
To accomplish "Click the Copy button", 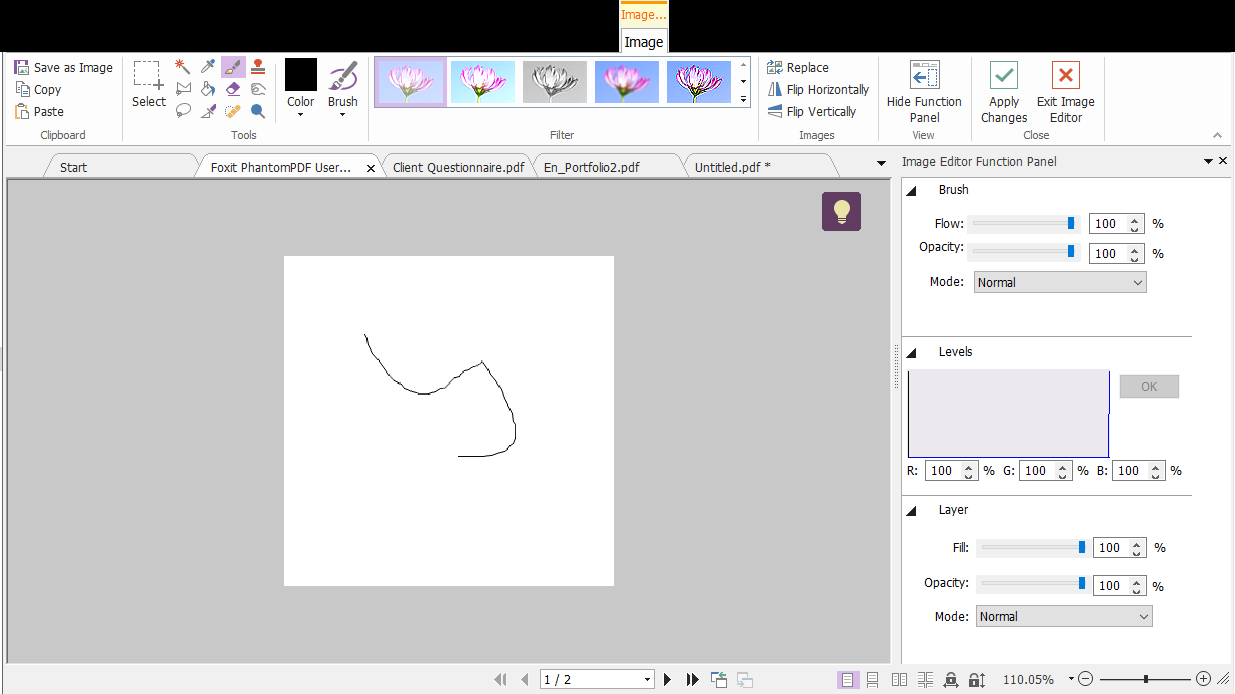I will point(38,89).
